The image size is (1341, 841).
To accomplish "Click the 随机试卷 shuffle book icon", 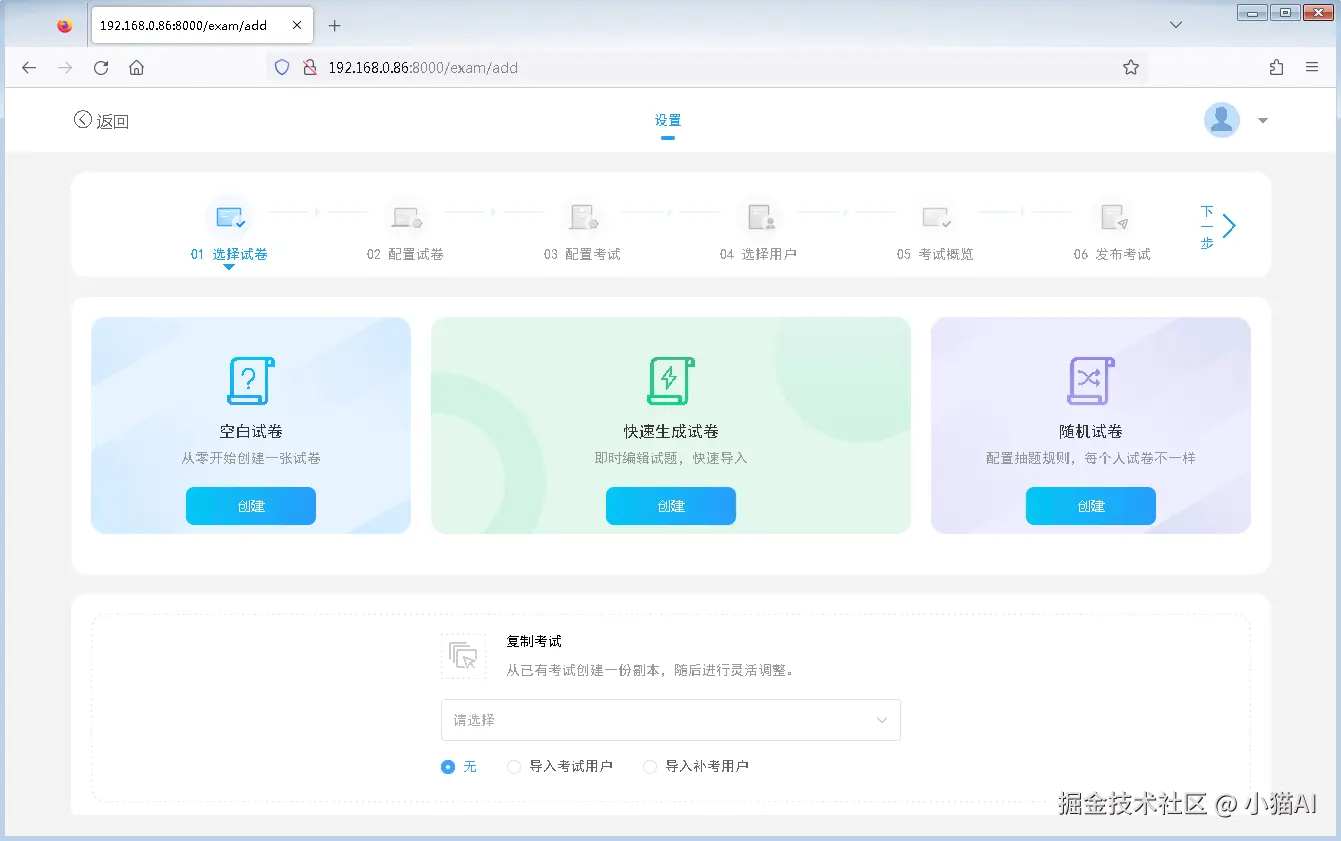I will tap(1090, 381).
